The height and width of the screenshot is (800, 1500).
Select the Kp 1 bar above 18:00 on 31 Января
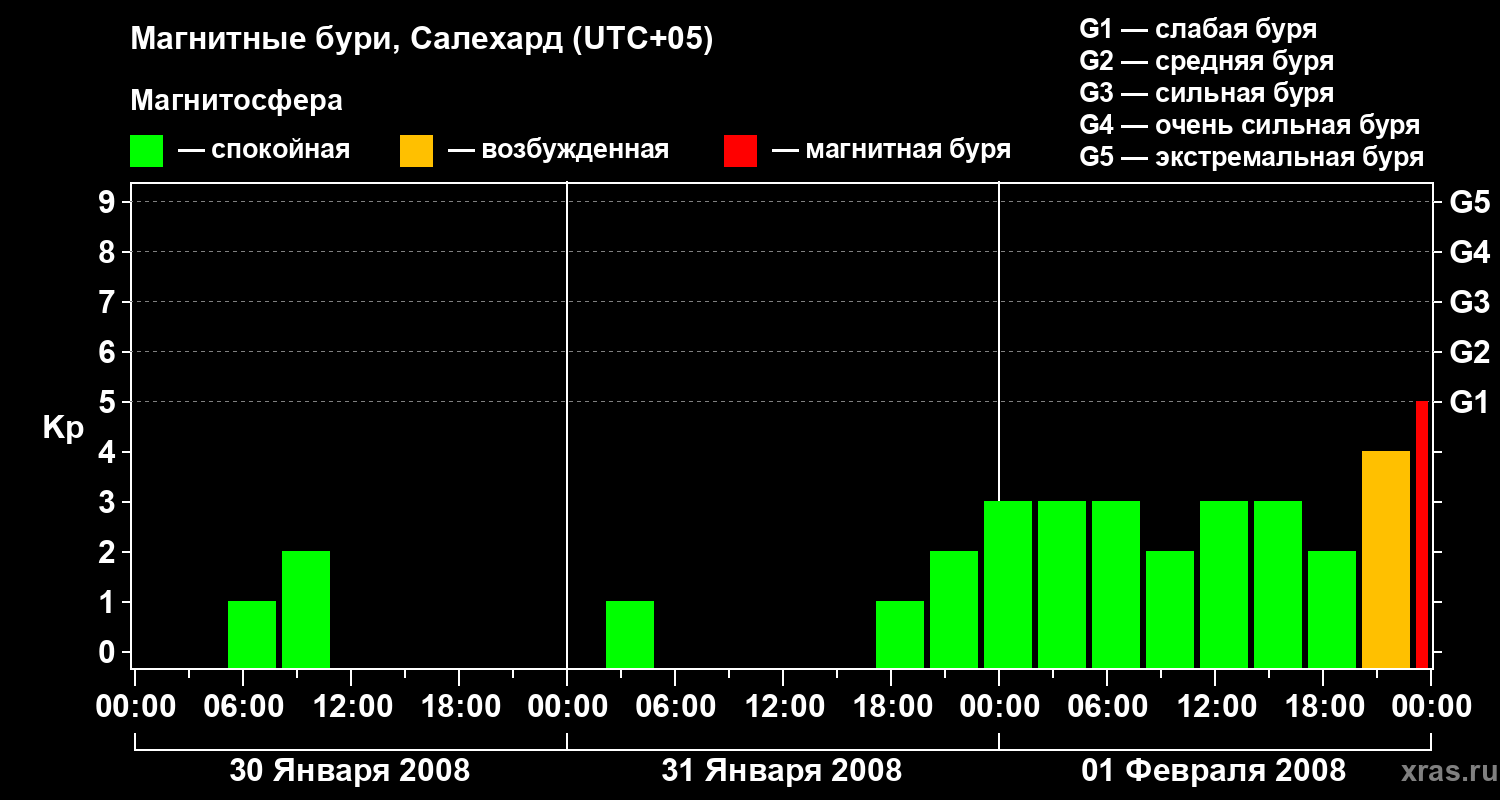[900, 634]
